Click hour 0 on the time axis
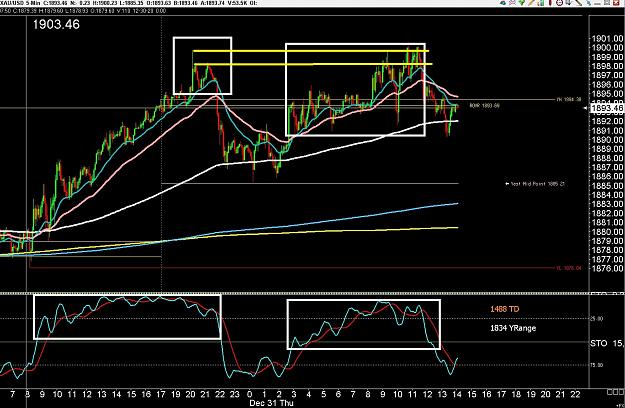625x408 pixels. (250, 394)
